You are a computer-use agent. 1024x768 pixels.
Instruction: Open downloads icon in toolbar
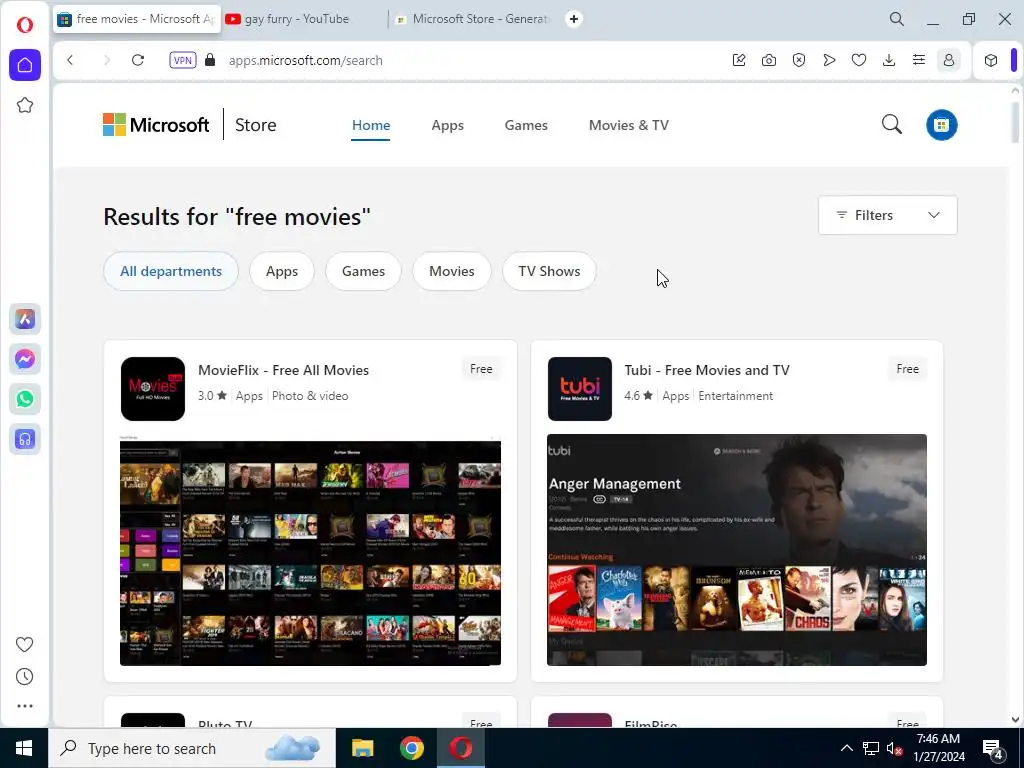pyautogui.click(x=889, y=60)
